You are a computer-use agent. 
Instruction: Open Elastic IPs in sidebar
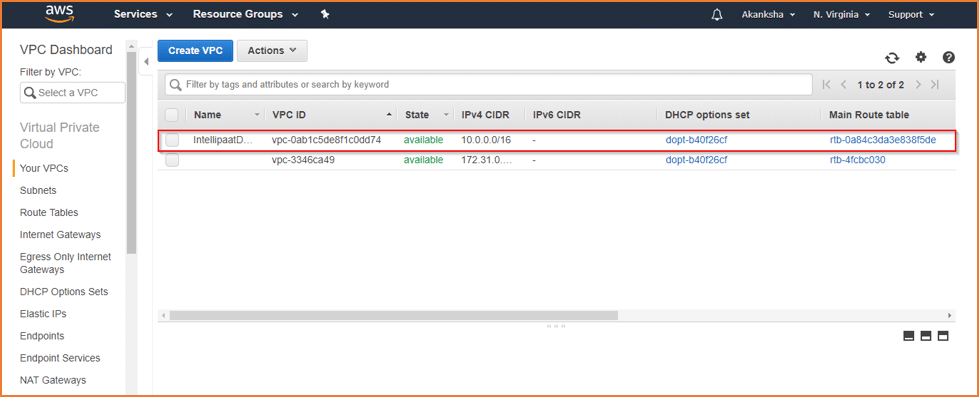pos(43,313)
